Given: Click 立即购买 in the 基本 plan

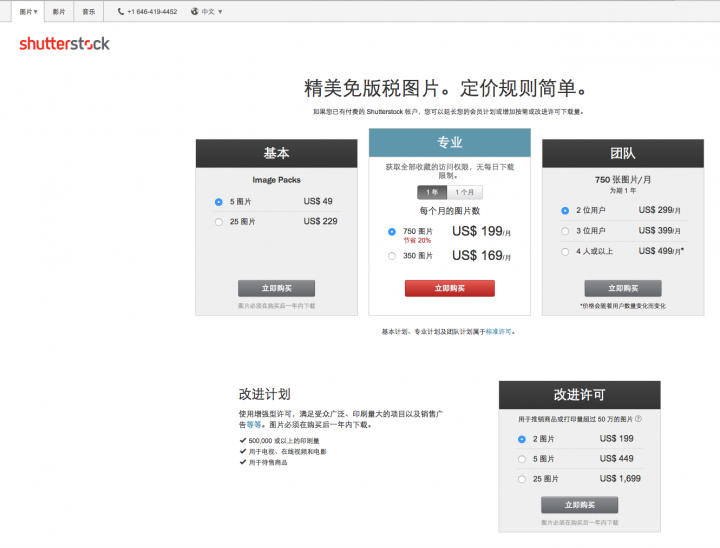Looking at the screenshot, I should tap(276, 288).
